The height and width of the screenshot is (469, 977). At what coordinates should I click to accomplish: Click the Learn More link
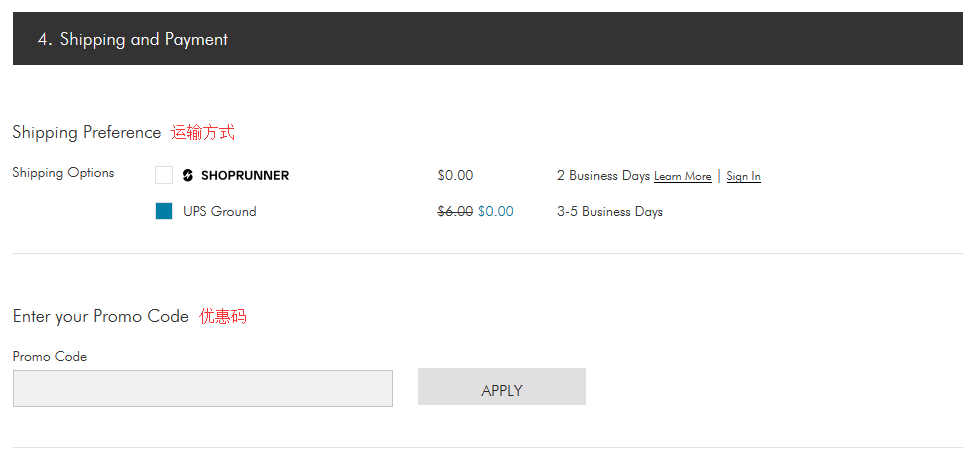tap(683, 176)
